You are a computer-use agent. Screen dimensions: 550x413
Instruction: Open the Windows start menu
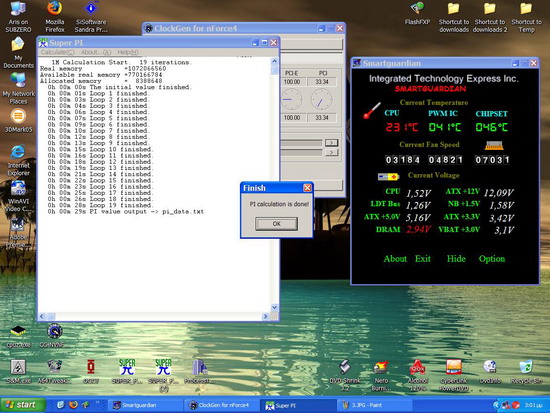coord(22,405)
